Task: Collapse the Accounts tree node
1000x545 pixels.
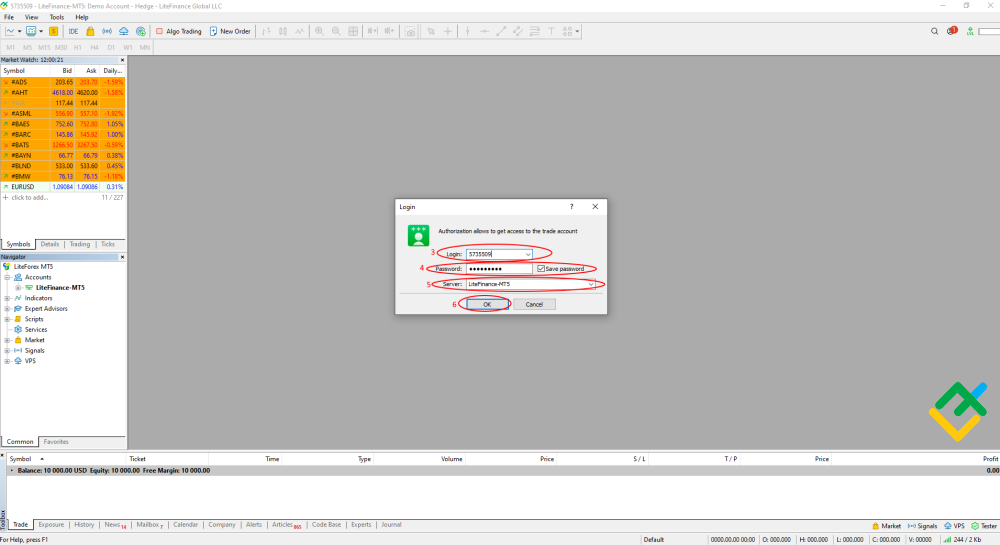Action: [8, 277]
